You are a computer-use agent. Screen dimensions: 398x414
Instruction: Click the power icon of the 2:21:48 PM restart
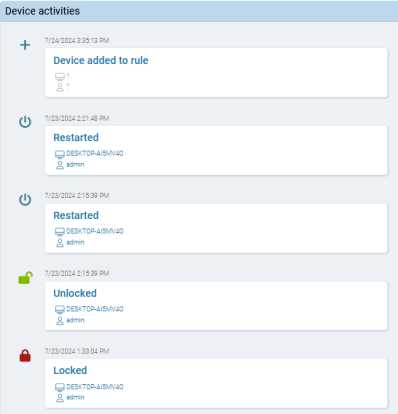(25, 122)
